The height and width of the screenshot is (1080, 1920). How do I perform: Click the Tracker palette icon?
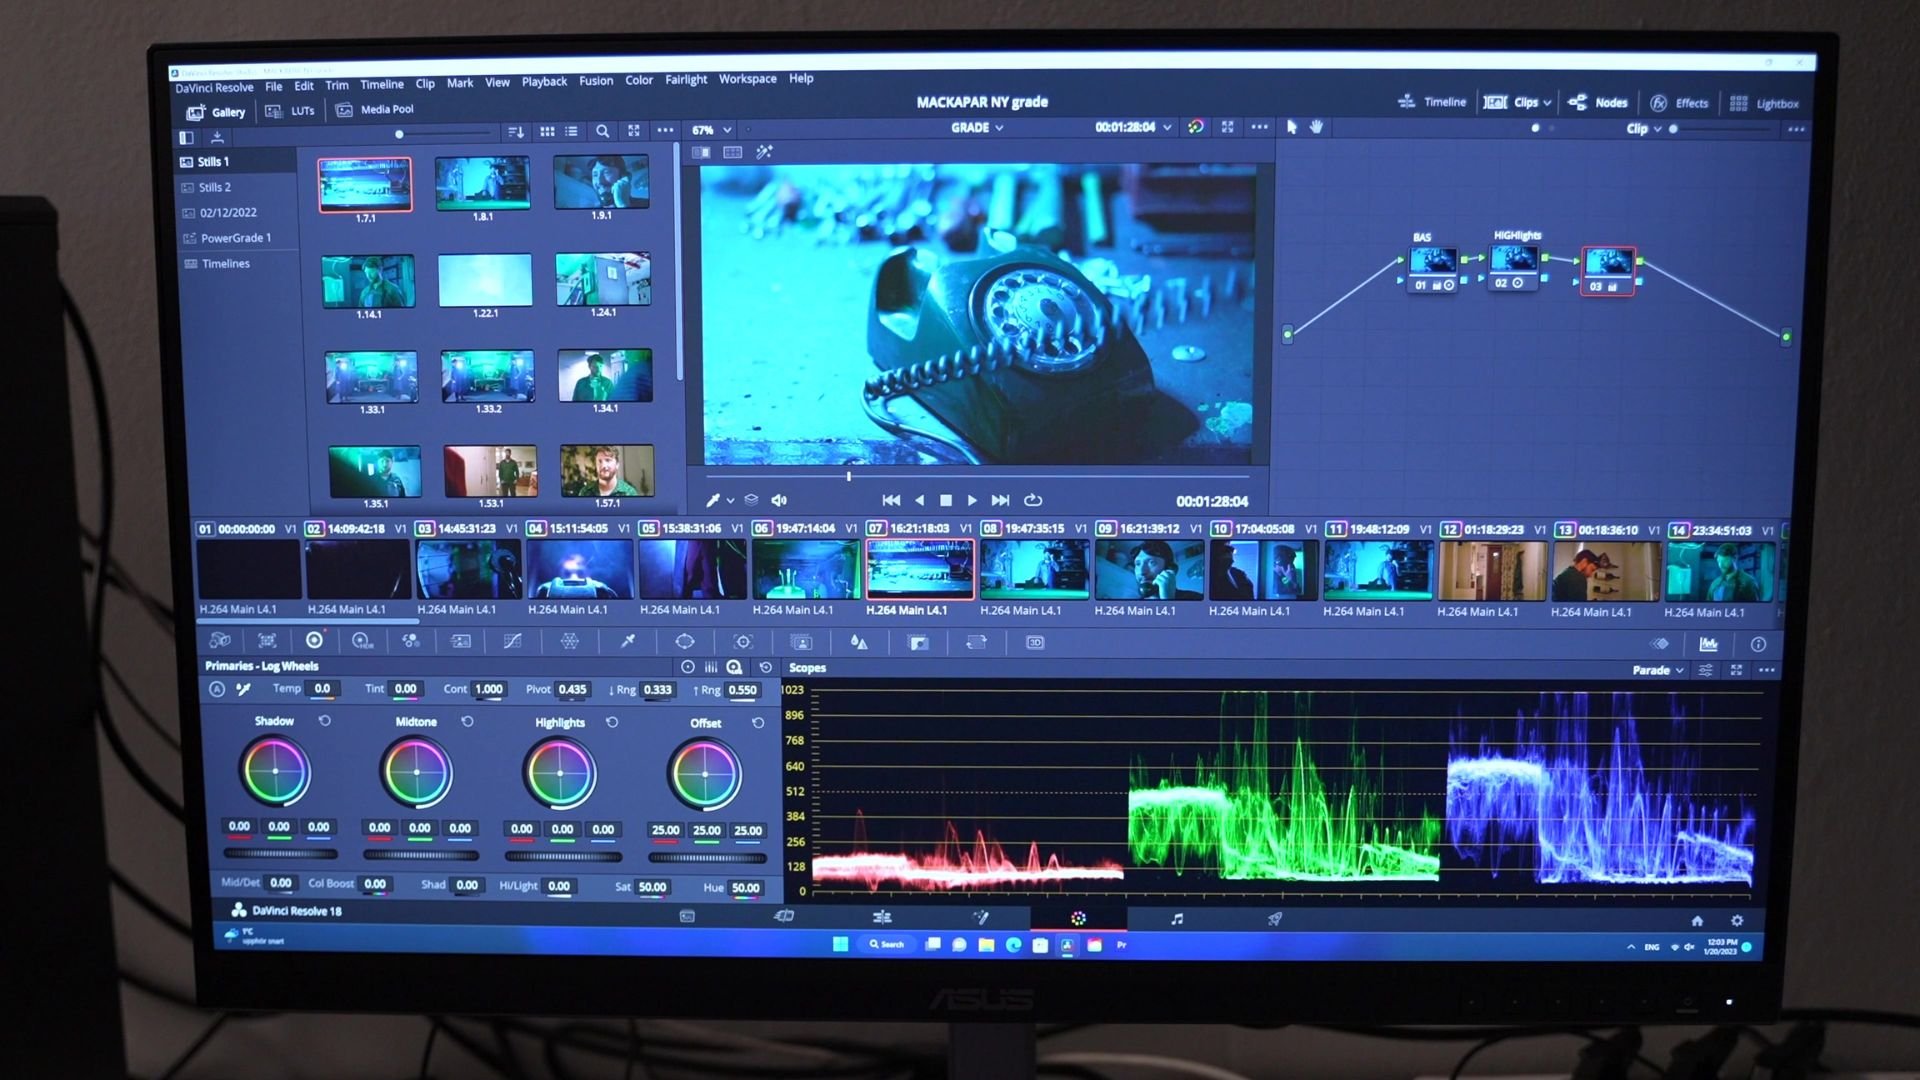click(743, 642)
